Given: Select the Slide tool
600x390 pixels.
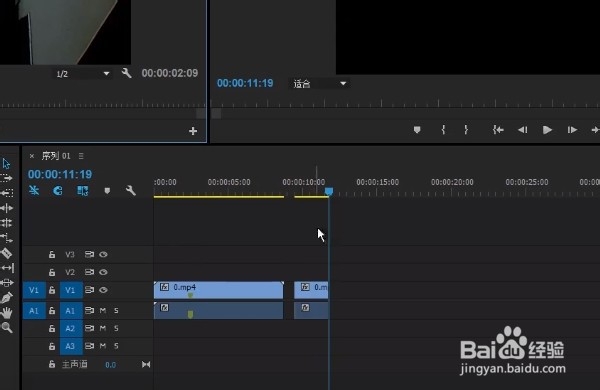Looking at the screenshot, I should click(x=7, y=283).
